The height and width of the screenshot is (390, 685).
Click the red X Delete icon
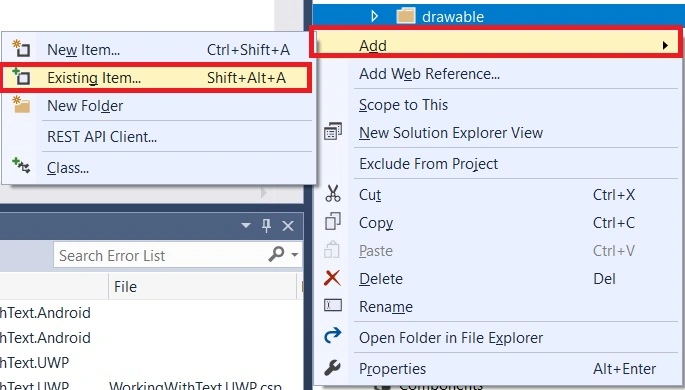coord(332,278)
